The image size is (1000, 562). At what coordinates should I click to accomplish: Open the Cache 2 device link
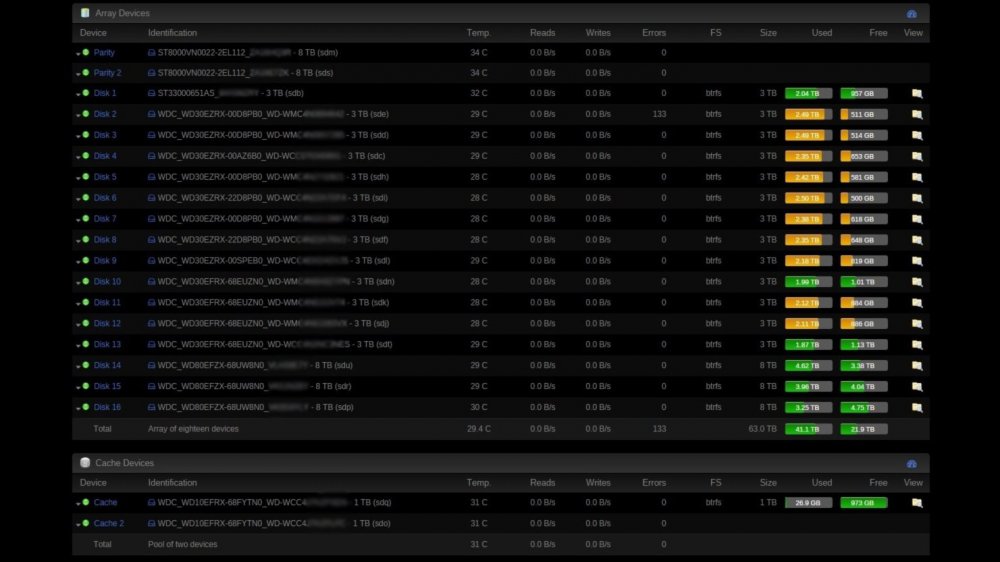tap(108, 523)
